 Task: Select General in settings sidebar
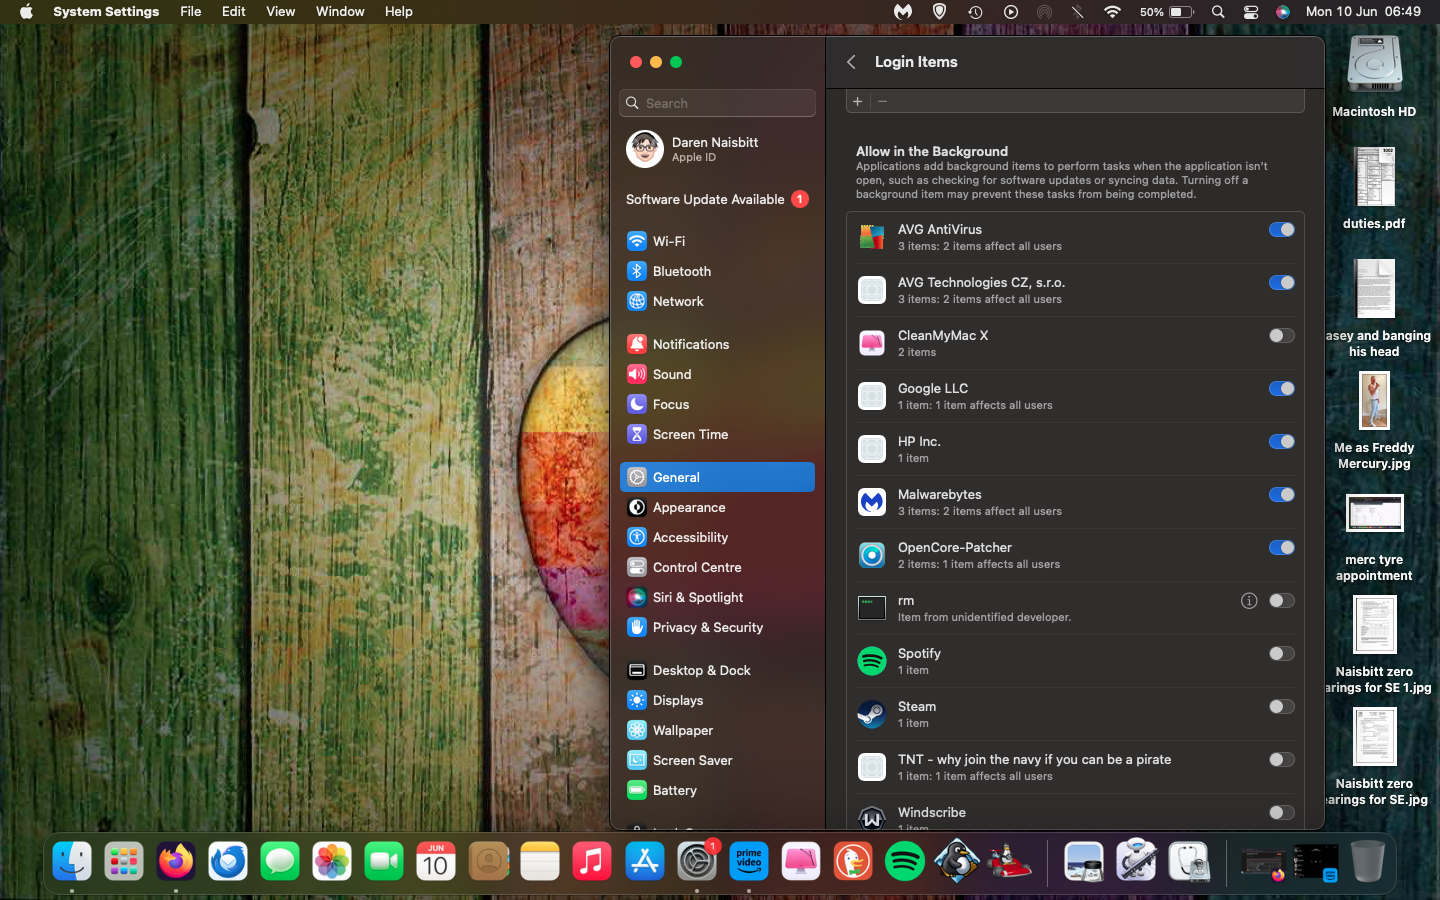point(717,477)
